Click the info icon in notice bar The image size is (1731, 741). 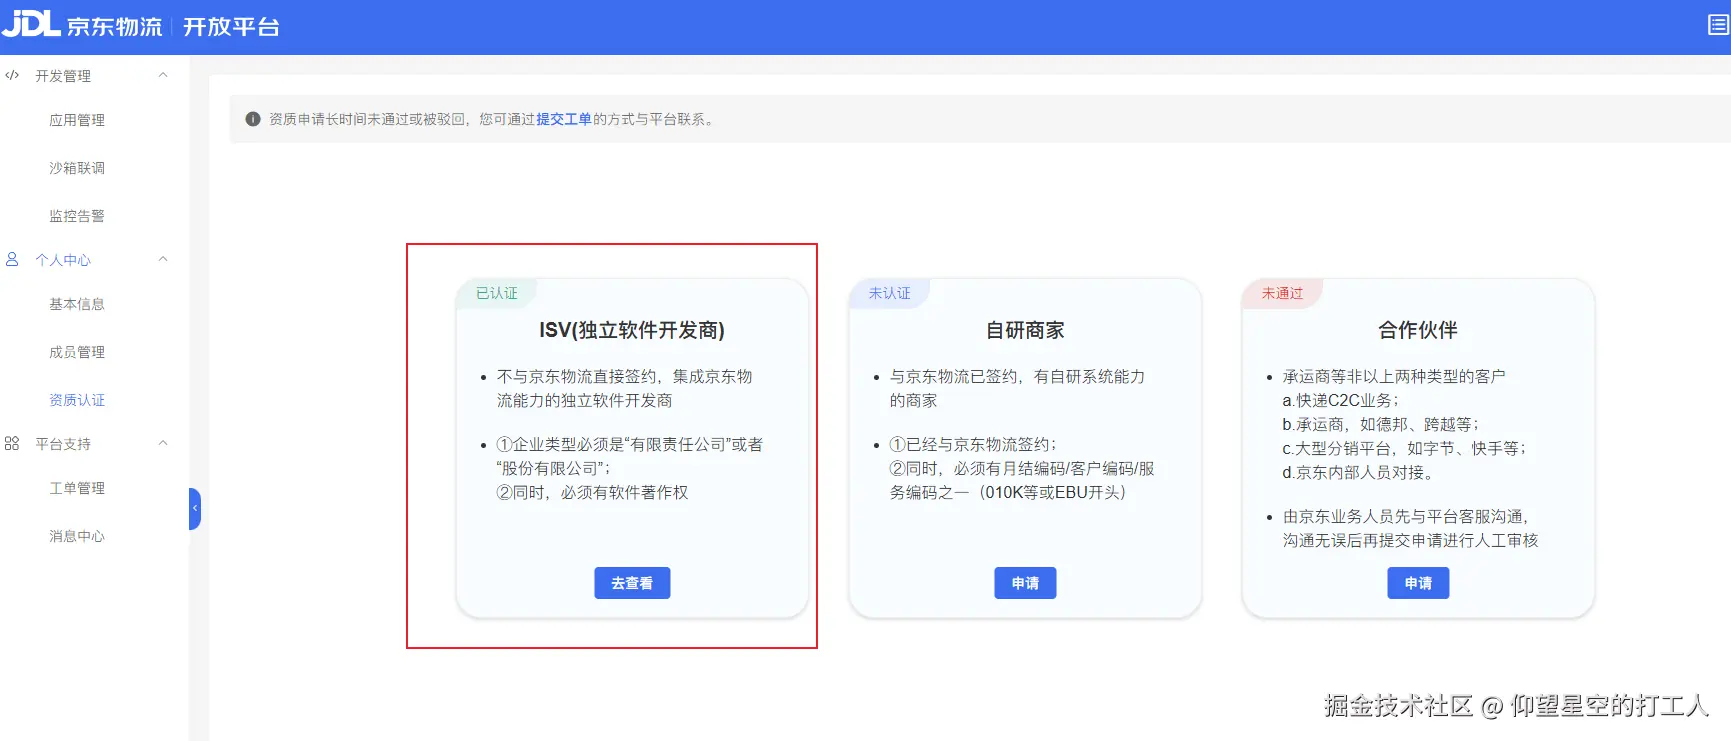click(253, 119)
